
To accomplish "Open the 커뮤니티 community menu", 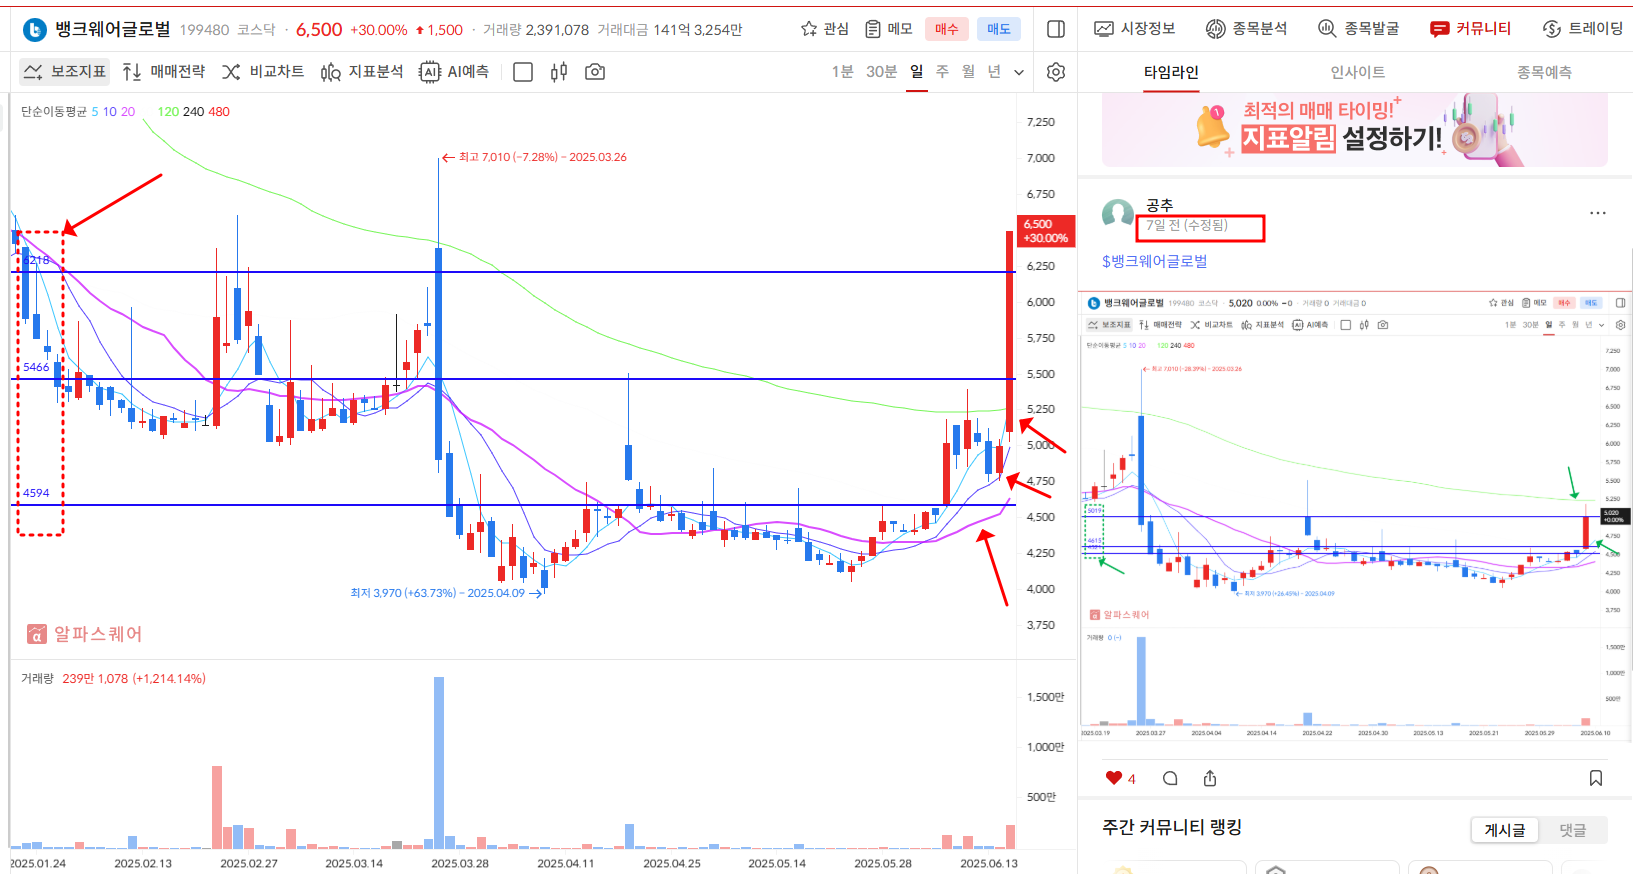I will (1471, 29).
